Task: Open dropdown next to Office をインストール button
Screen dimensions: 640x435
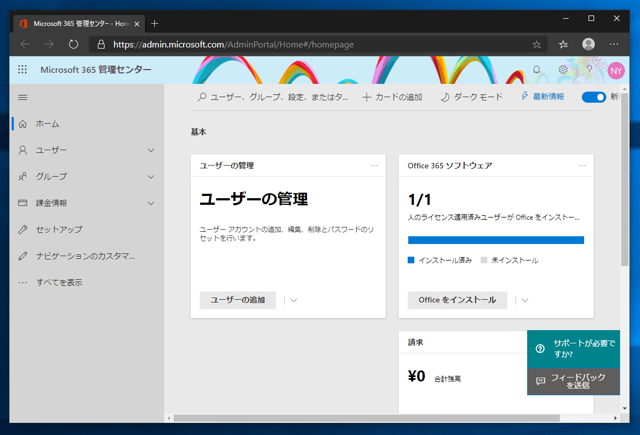Action: click(525, 300)
